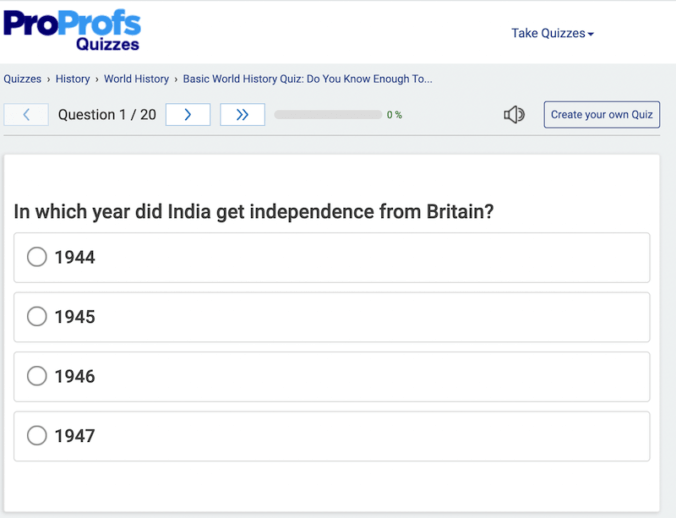
Task: Open the World History breadcrumb
Action: [x=136, y=79]
